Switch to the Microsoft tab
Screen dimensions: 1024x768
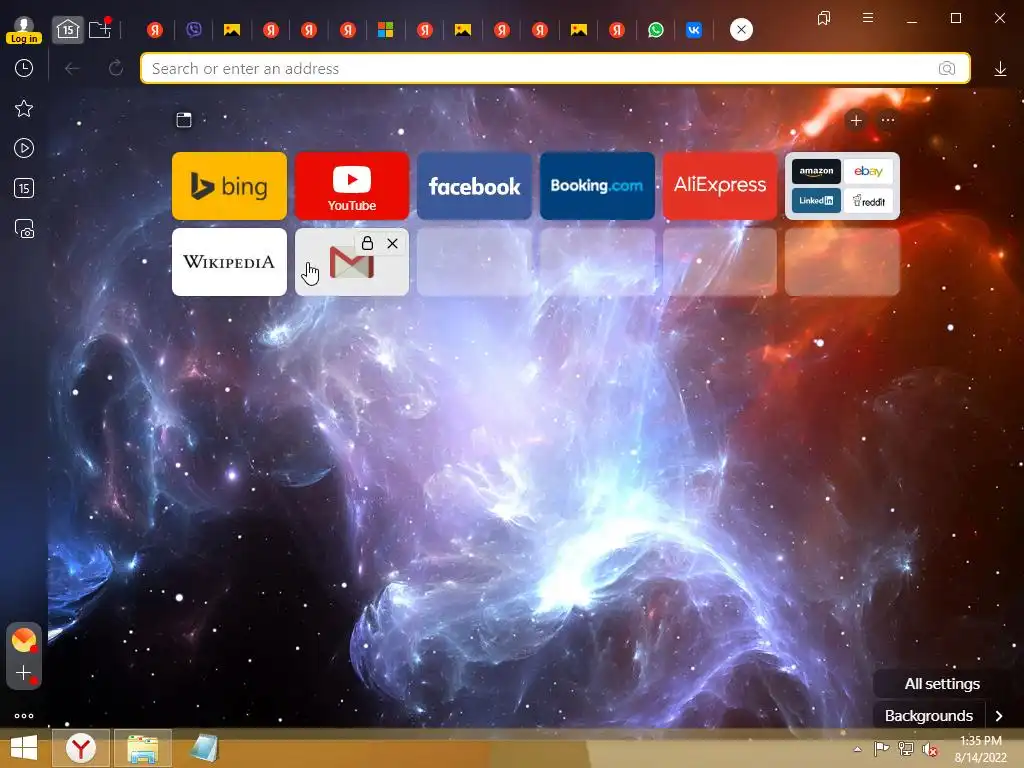(x=385, y=29)
